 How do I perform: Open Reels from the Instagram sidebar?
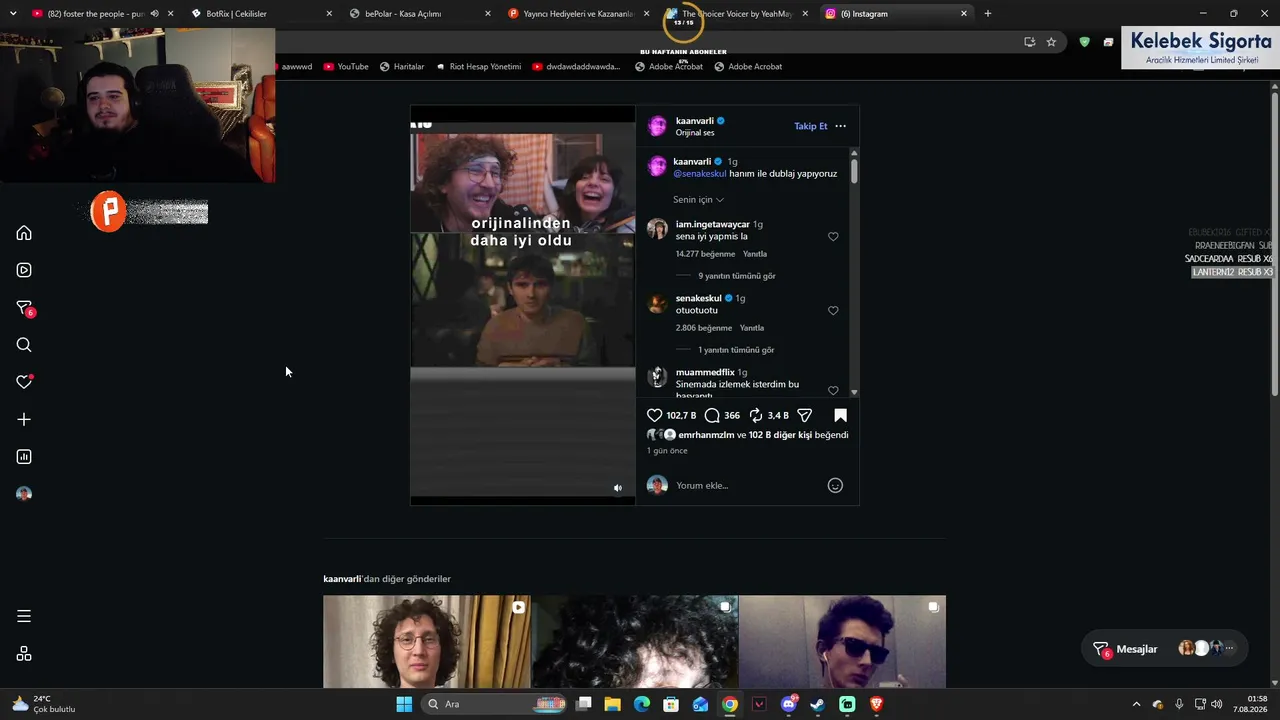[24, 270]
